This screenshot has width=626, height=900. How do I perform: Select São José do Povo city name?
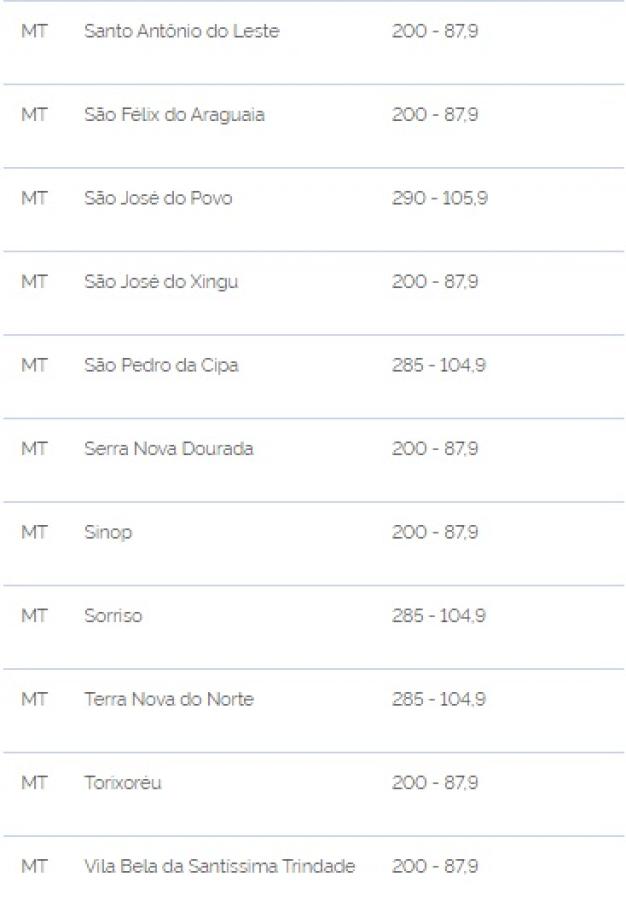point(158,198)
